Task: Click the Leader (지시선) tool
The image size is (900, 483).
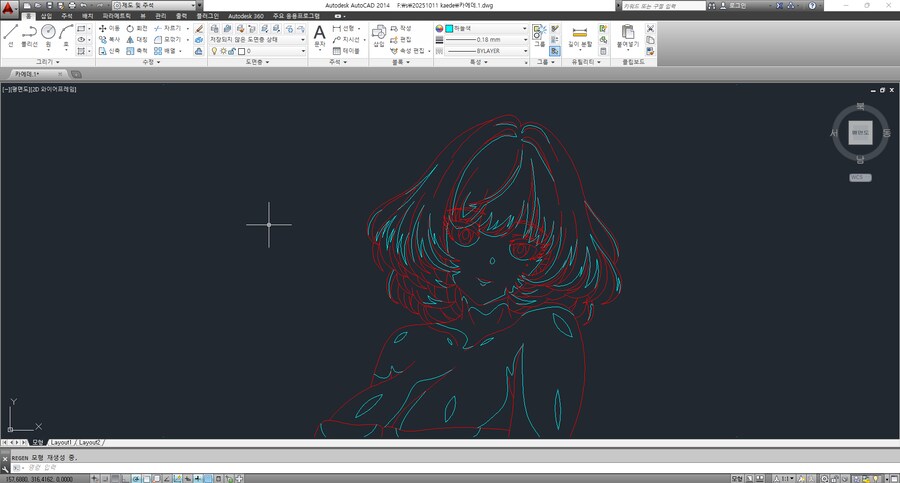Action: point(346,40)
